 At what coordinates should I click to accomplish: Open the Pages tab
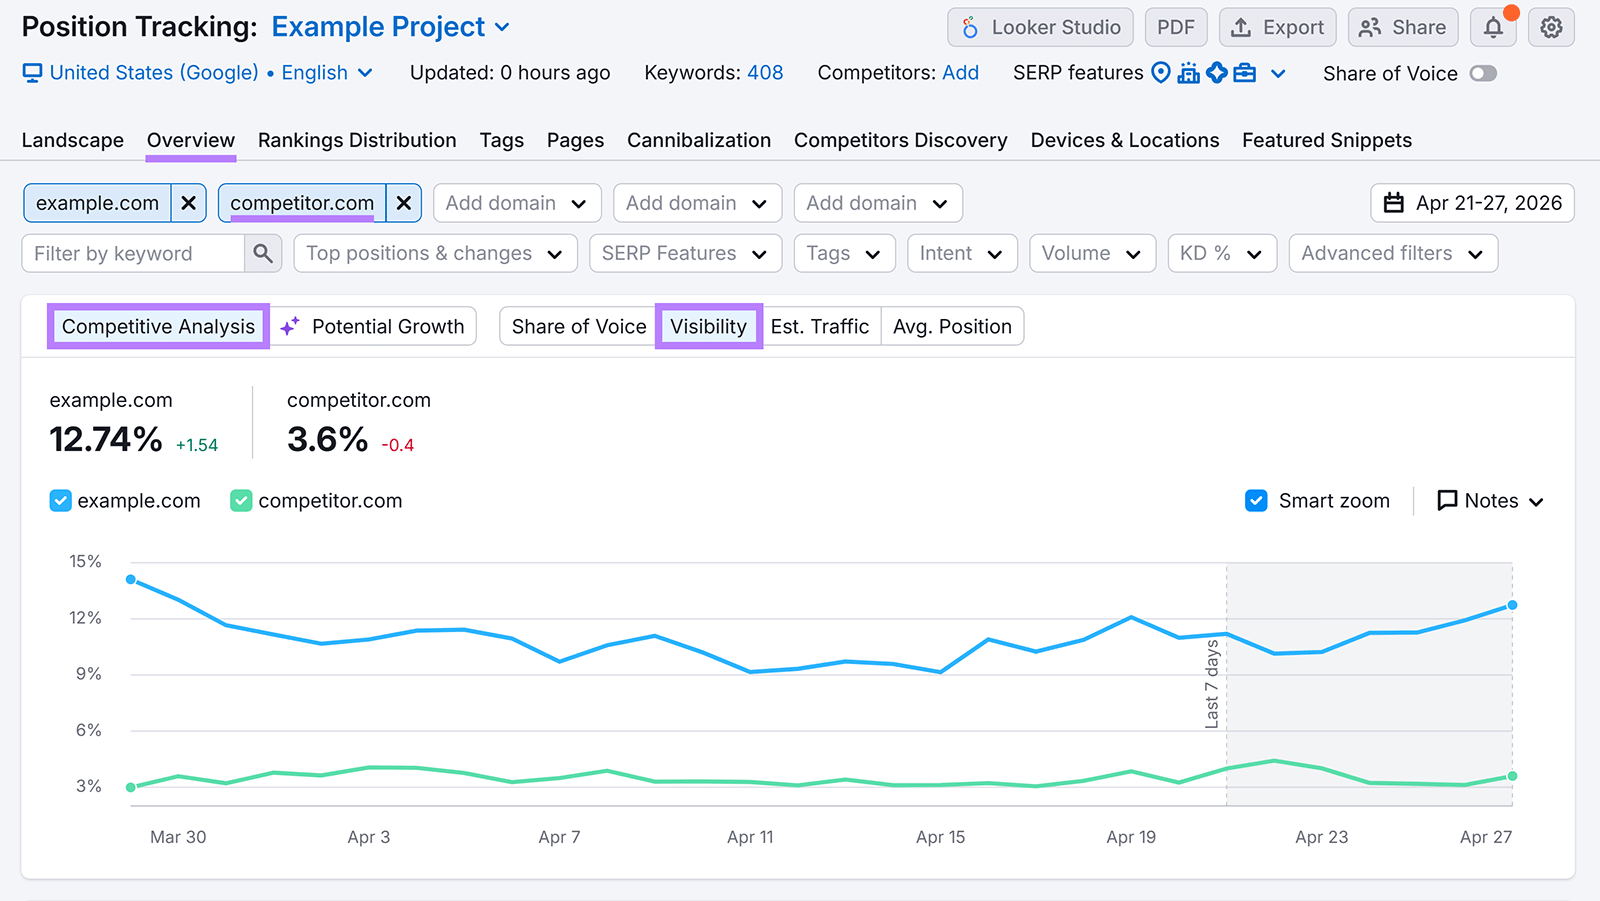coord(575,141)
